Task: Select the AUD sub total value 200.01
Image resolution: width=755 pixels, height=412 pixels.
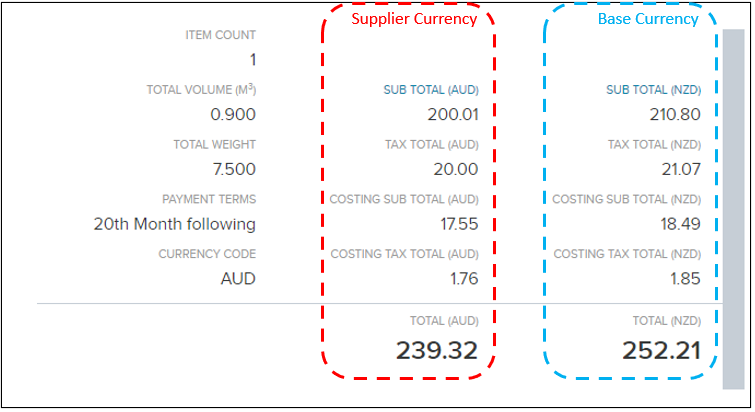Action: (x=452, y=114)
